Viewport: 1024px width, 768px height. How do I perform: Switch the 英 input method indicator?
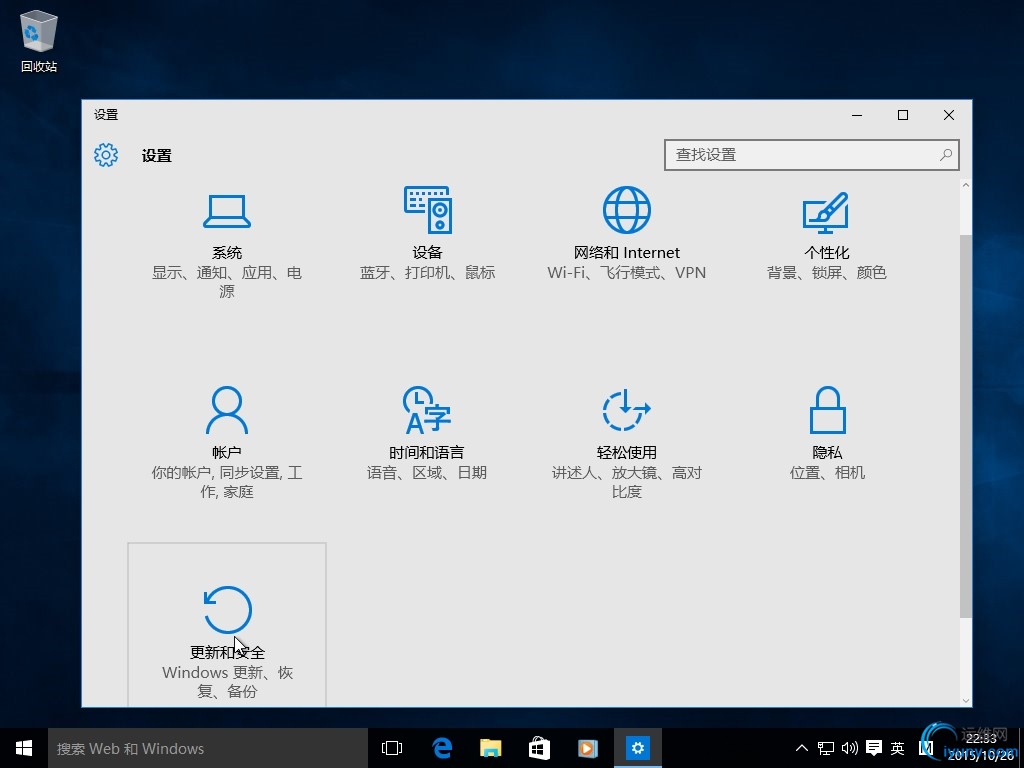pos(897,748)
